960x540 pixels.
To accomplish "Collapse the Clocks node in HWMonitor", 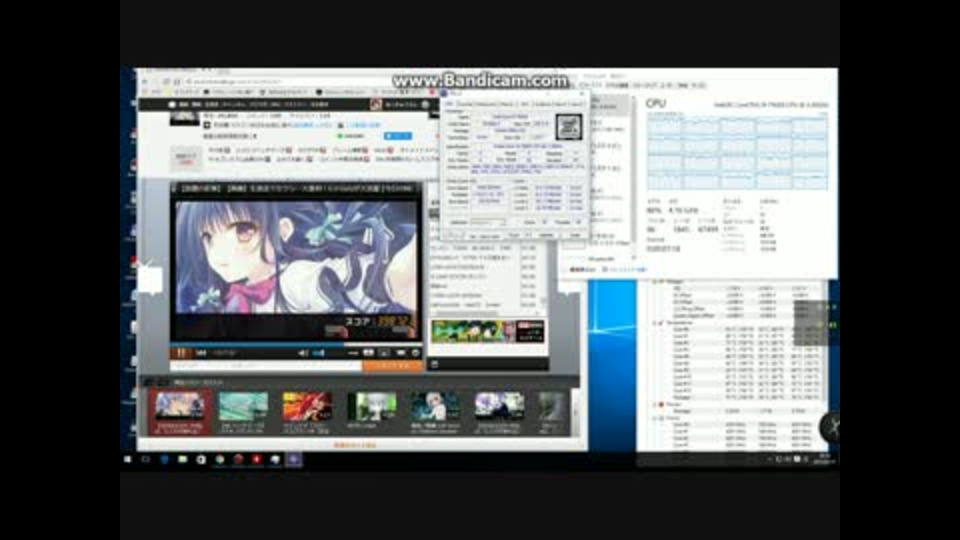I will coord(654,418).
